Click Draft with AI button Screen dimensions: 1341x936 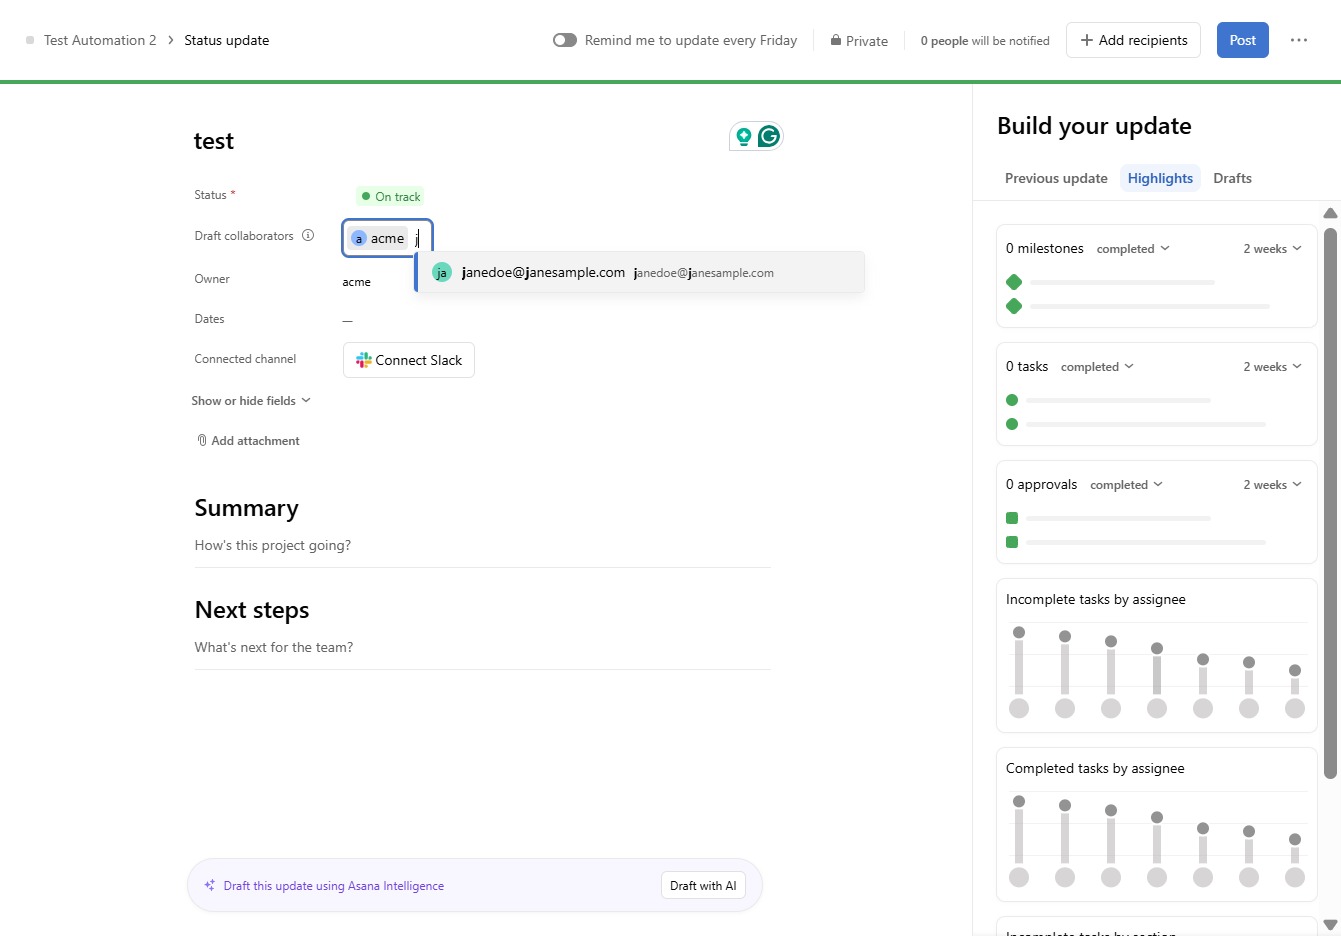pyautogui.click(x=703, y=885)
